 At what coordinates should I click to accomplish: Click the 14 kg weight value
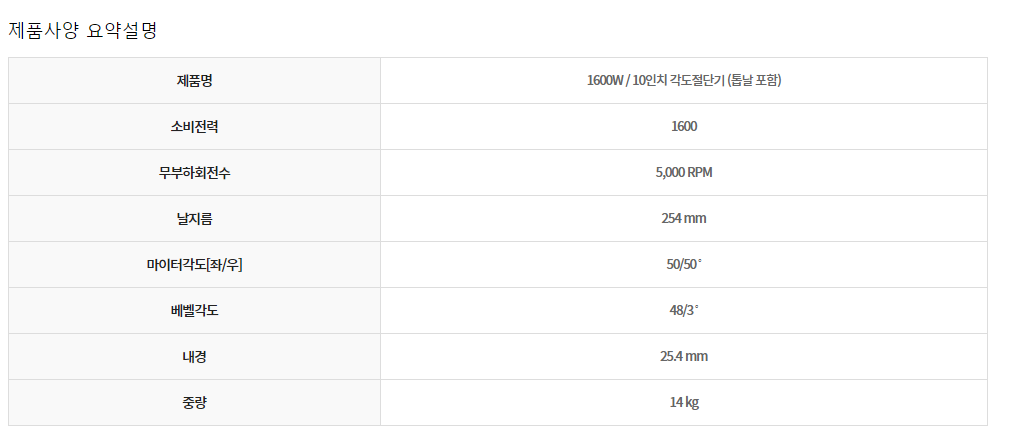point(683,402)
